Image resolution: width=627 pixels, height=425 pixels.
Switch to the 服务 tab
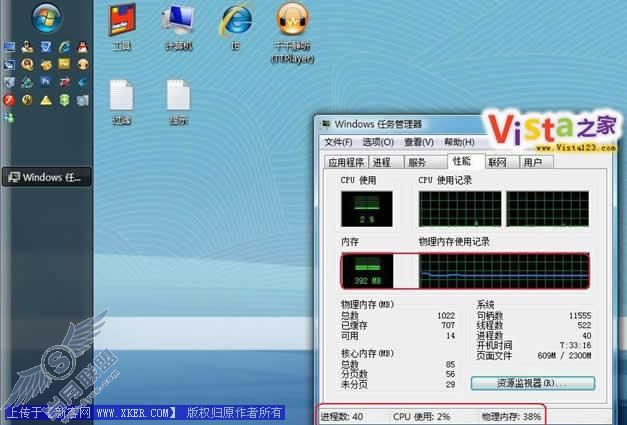pyautogui.click(x=425, y=162)
